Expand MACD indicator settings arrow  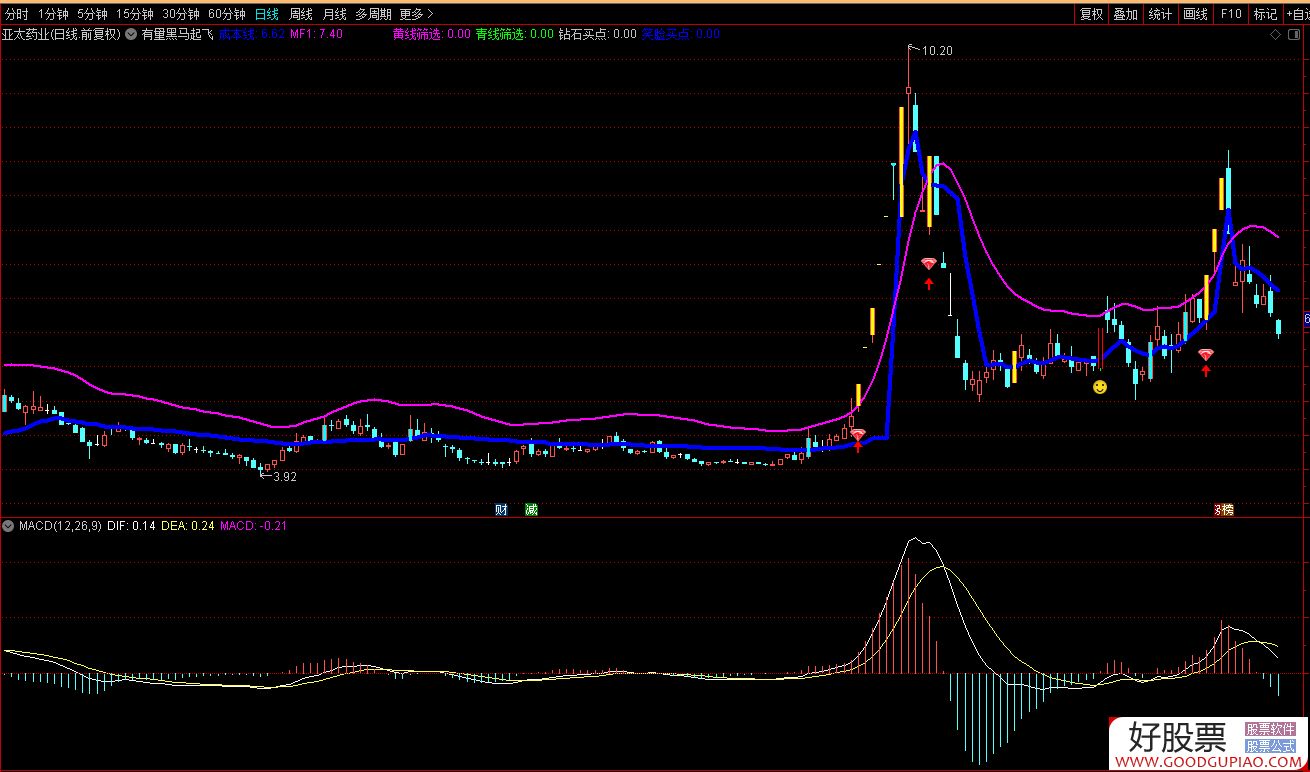tap(9, 525)
